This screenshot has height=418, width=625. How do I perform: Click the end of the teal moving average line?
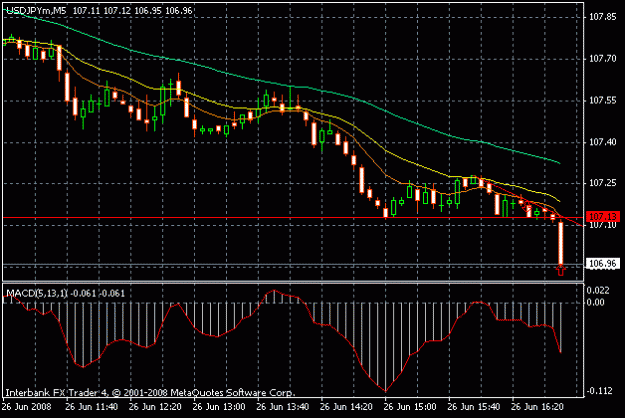pyautogui.click(x=559, y=163)
